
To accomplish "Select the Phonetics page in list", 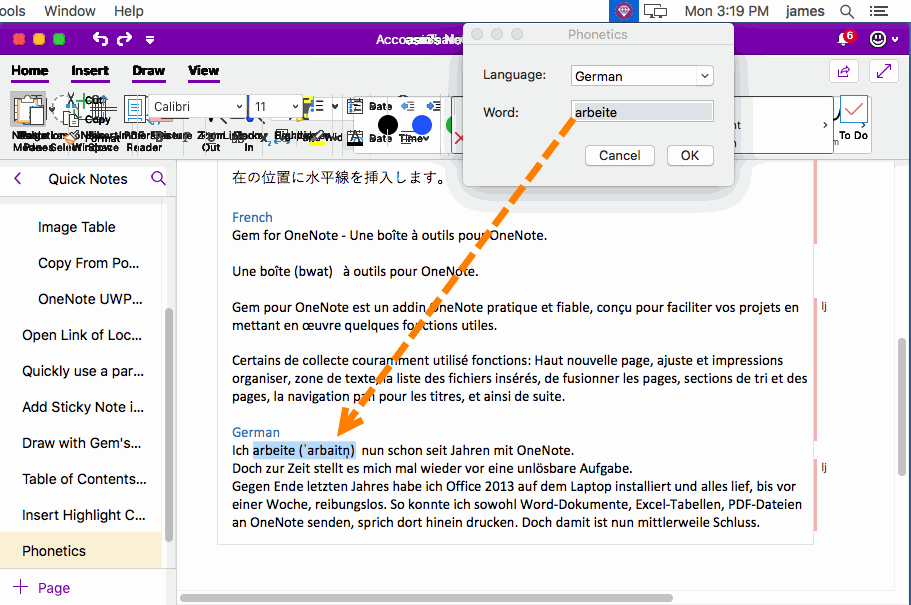I will pos(81,550).
